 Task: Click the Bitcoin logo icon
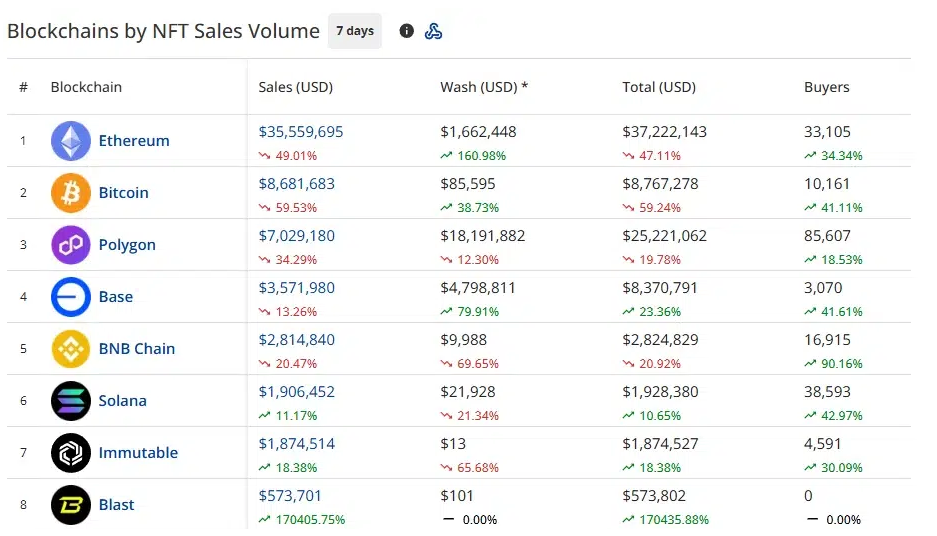click(x=71, y=193)
